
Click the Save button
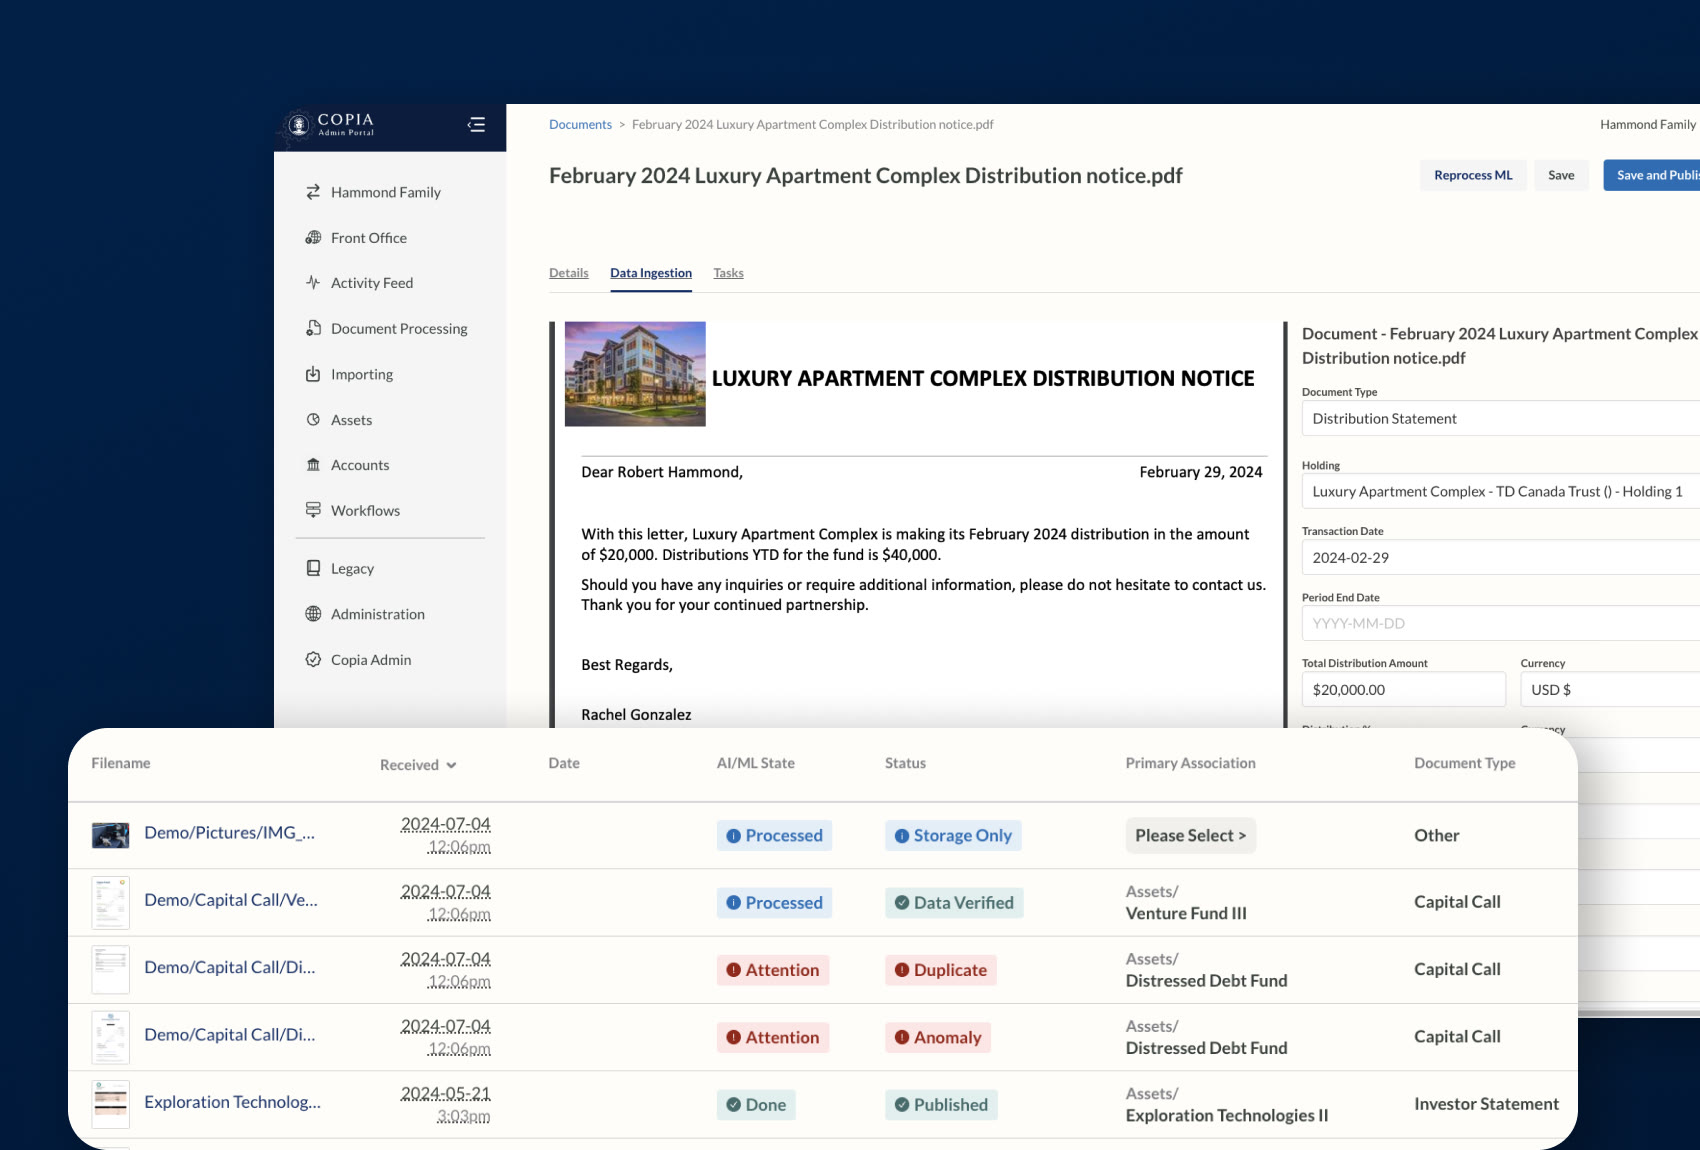(1560, 175)
